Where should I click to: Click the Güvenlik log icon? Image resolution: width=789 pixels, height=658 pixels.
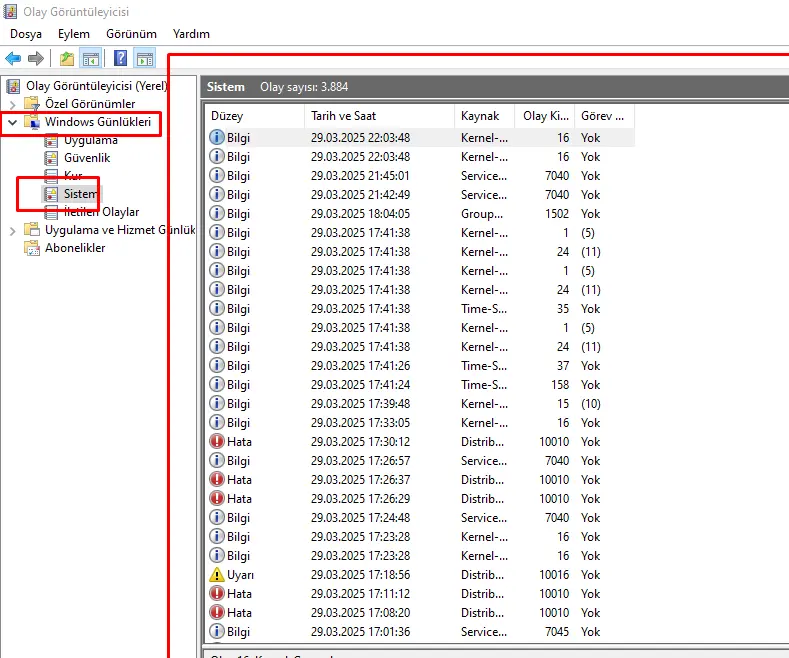pyautogui.click(x=51, y=158)
